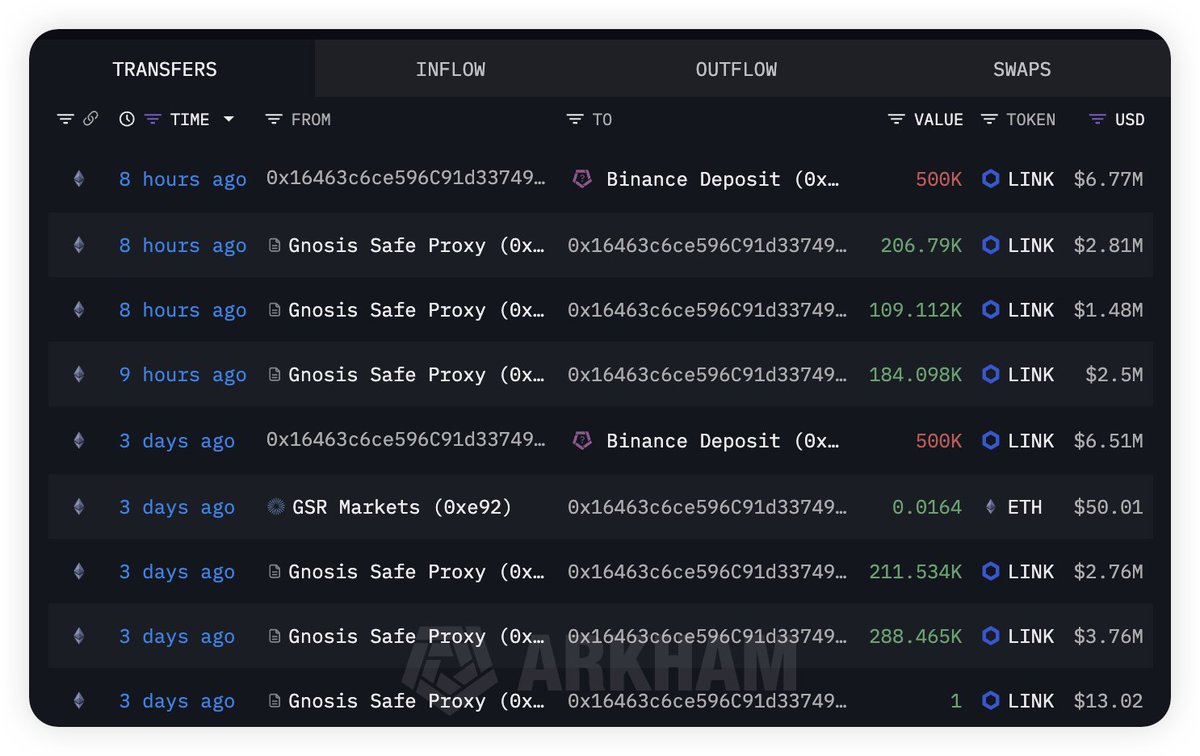The width and height of the screenshot is (1200, 756).
Task: Click the clock icon beside TIME
Action: pos(127,119)
